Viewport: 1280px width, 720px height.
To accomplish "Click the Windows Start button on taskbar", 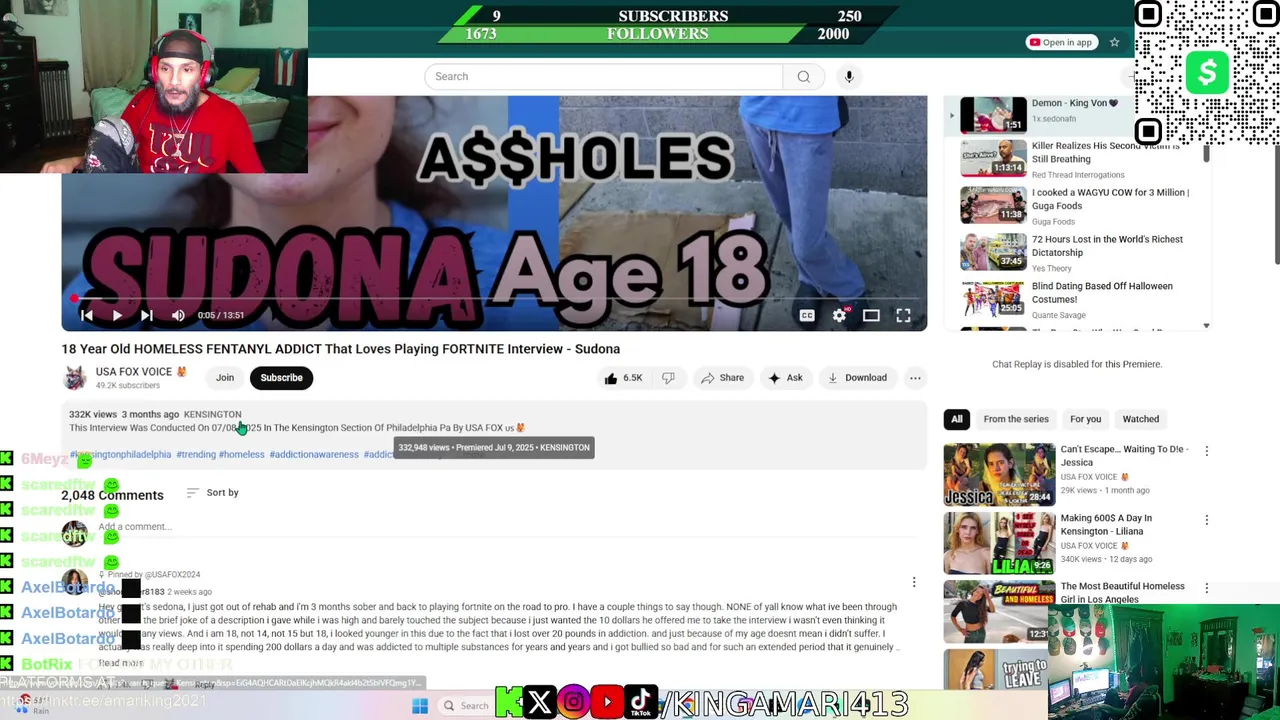I will pos(420,706).
